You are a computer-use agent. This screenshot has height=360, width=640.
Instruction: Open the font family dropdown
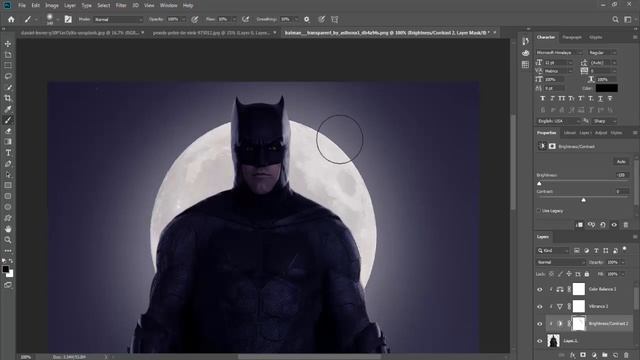click(x=559, y=53)
